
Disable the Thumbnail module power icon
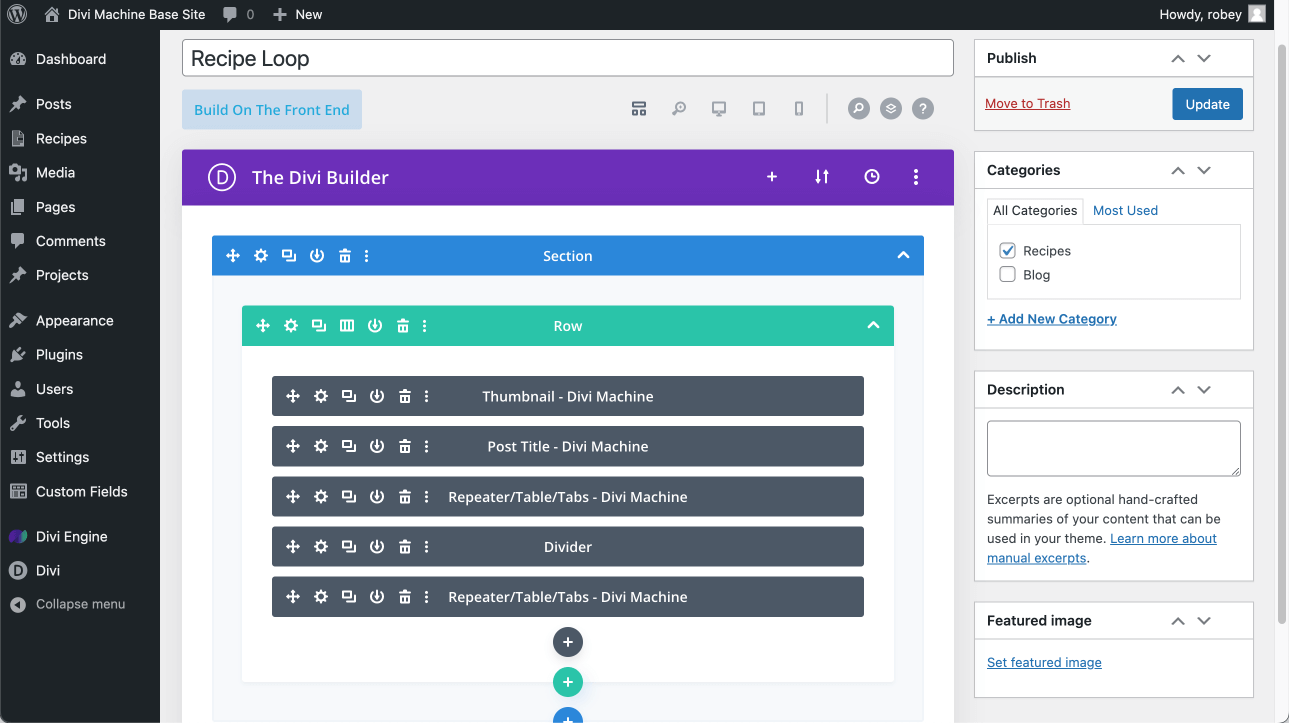[377, 396]
